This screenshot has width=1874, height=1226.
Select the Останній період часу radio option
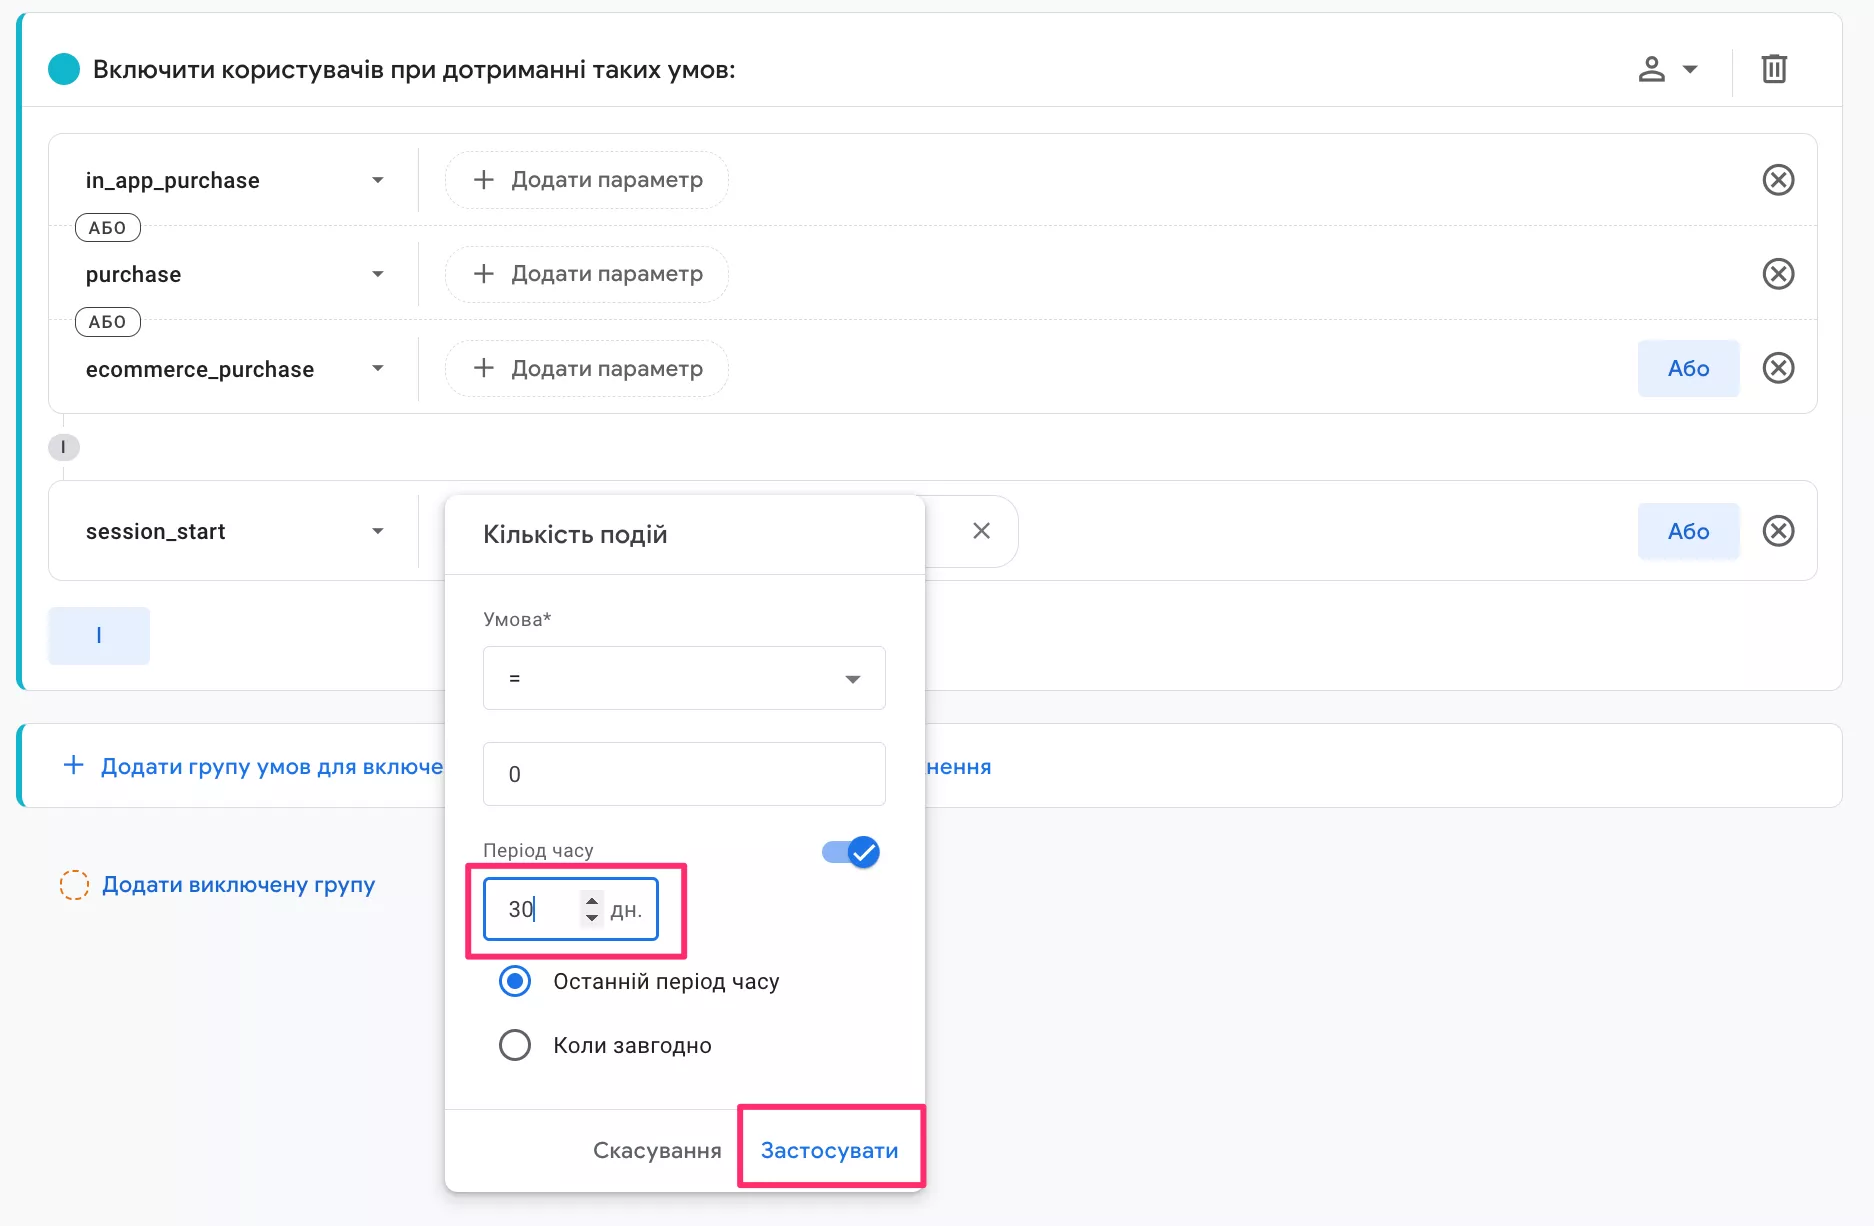[x=515, y=982]
